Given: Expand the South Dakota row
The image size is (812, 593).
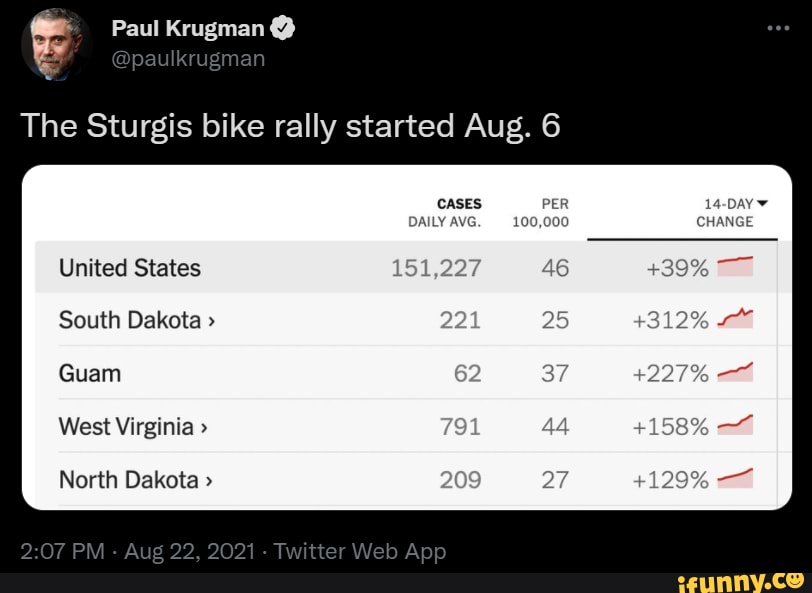Looking at the screenshot, I should [209, 320].
